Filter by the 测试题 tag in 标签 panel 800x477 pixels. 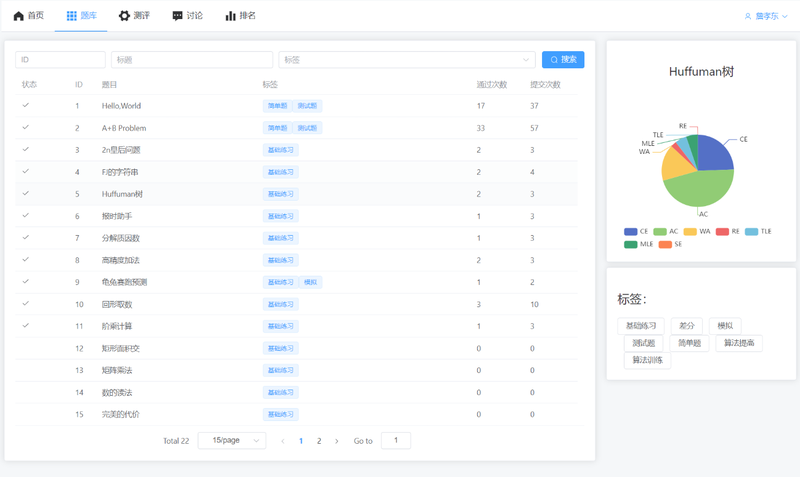pos(643,343)
